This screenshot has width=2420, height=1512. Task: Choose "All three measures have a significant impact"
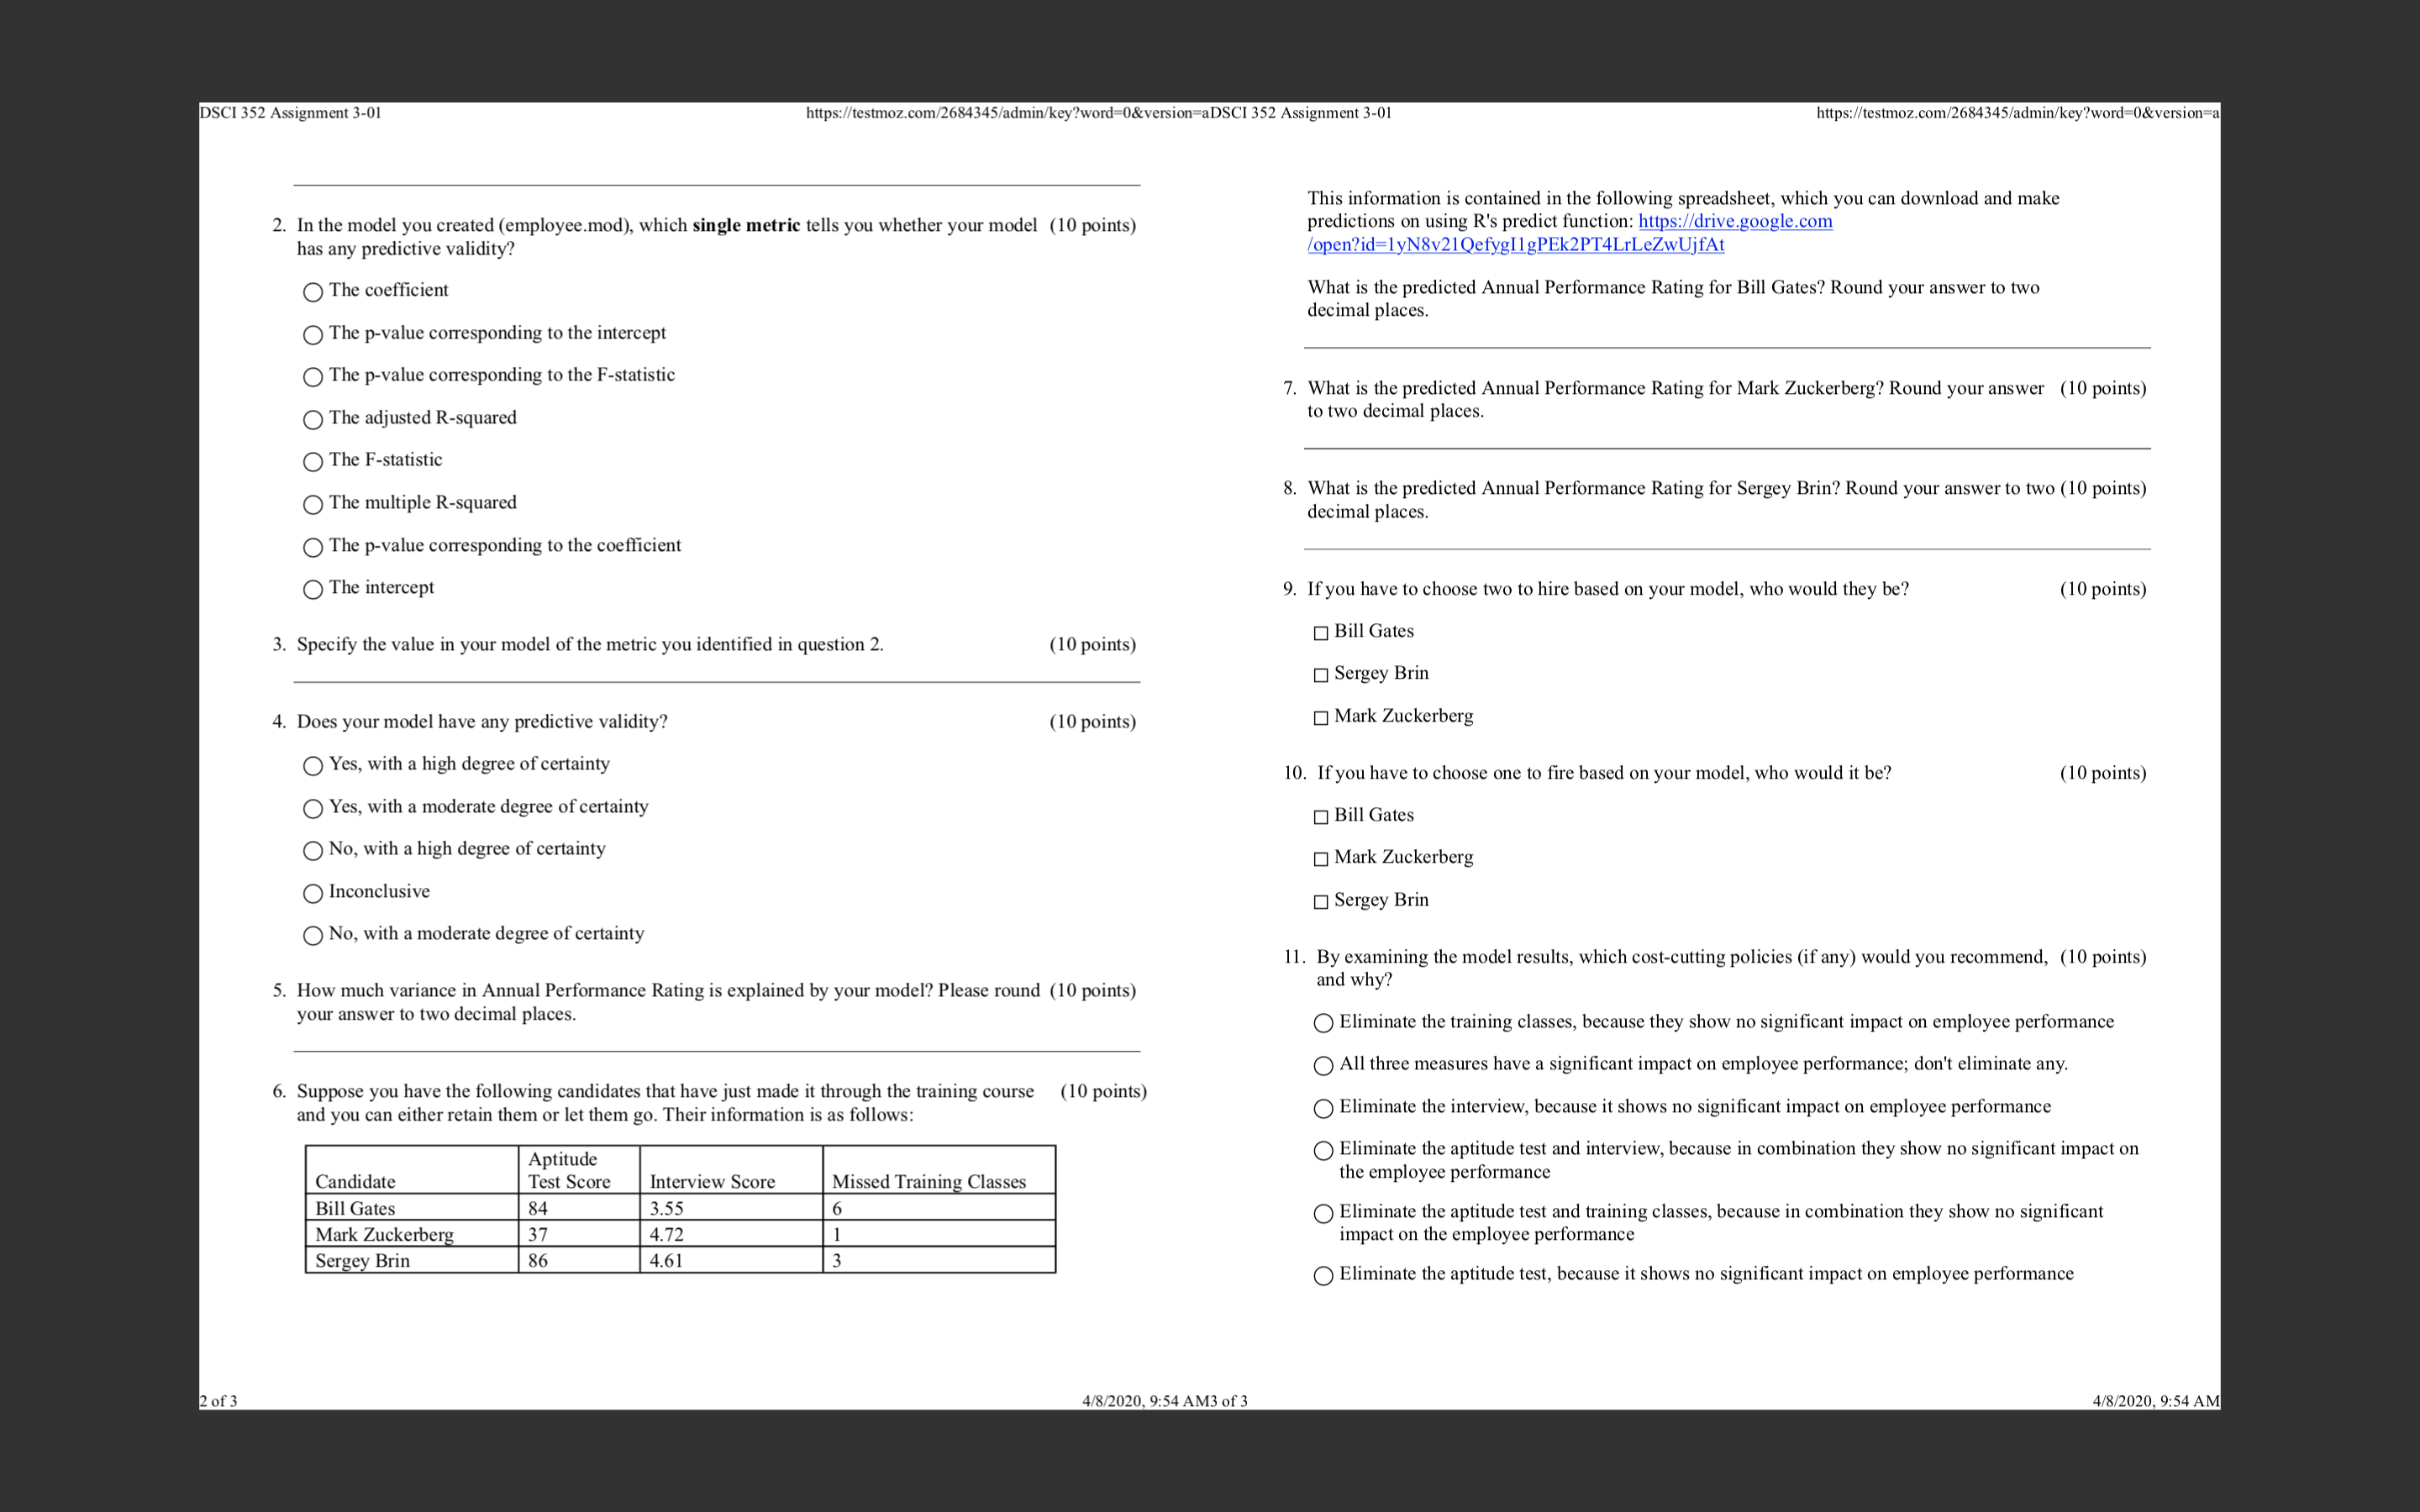coord(1323,1066)
